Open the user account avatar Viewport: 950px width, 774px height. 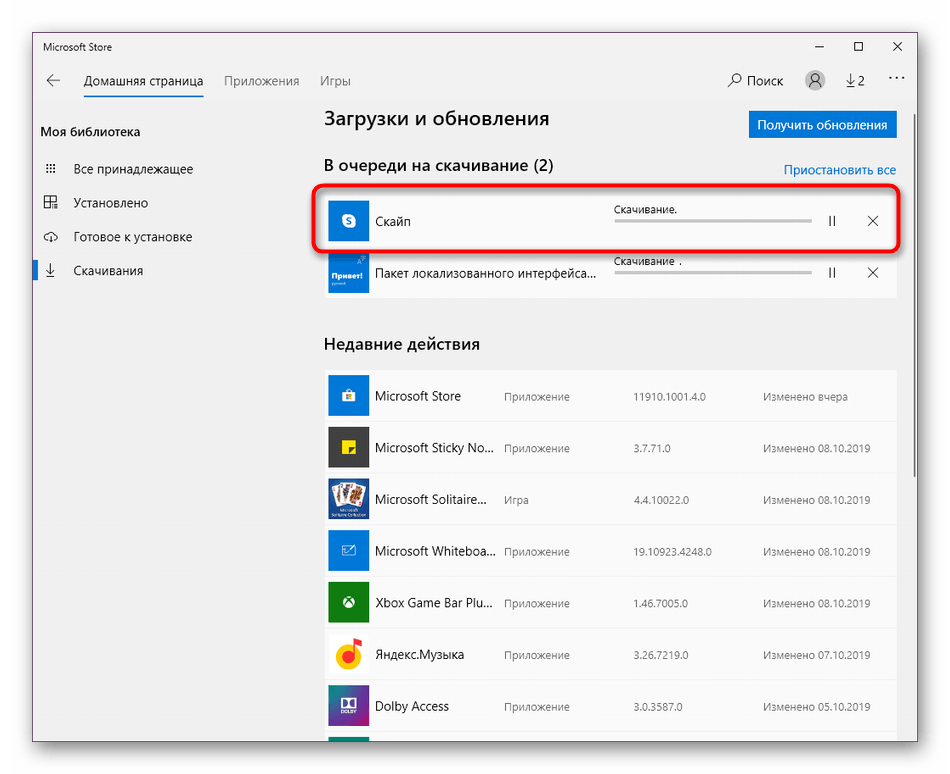(815, 80)
